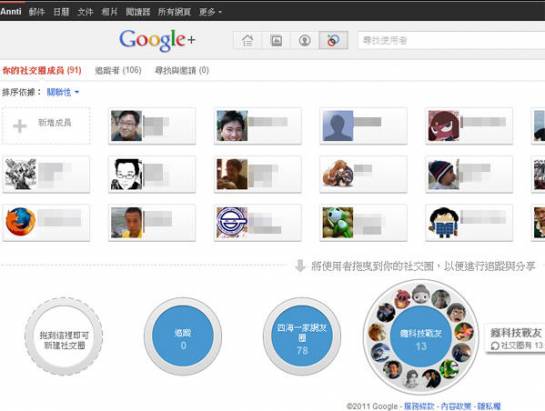Select the contact with the blue circular emblem avatar
The image size is (545, 411).
click(x=258, y=223)
